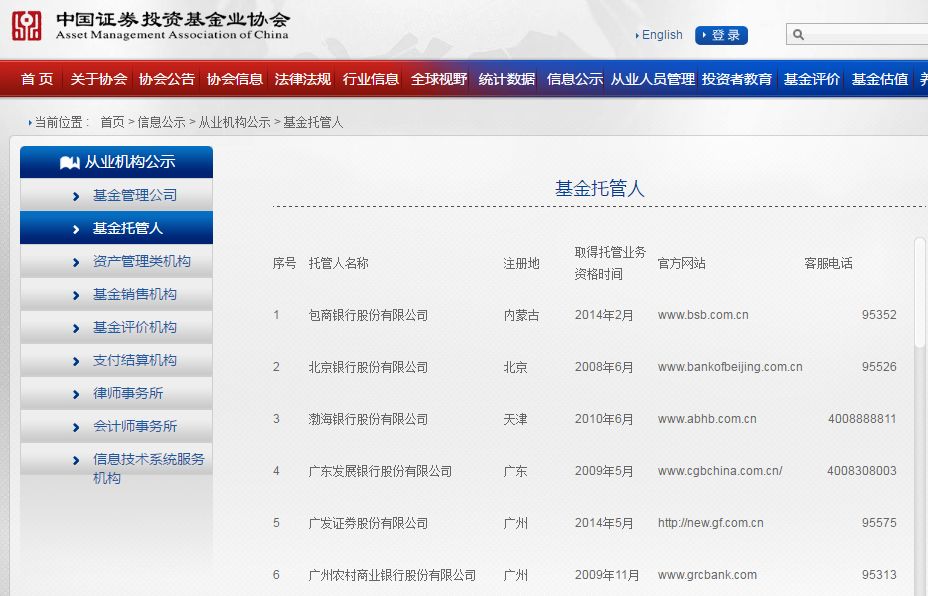928x596 pixels.
Task: Open the 首页 main menu item
Action: (x=37, y=79)
